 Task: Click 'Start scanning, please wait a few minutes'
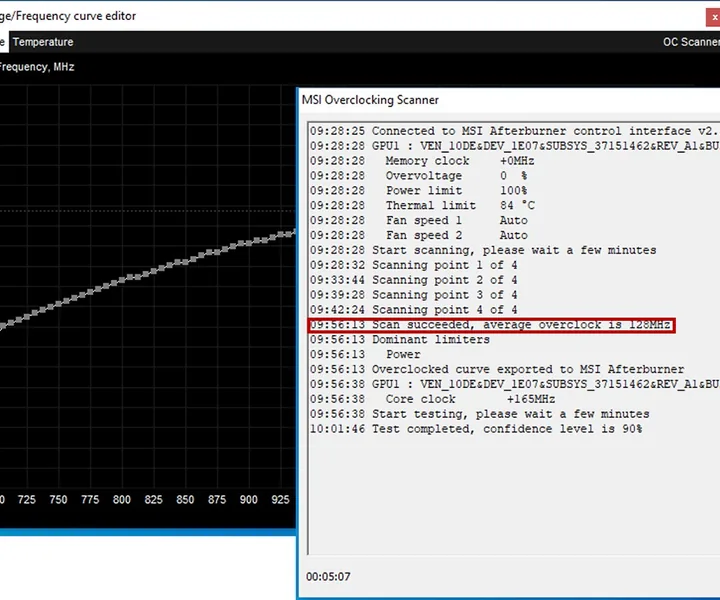pos(483,250)
